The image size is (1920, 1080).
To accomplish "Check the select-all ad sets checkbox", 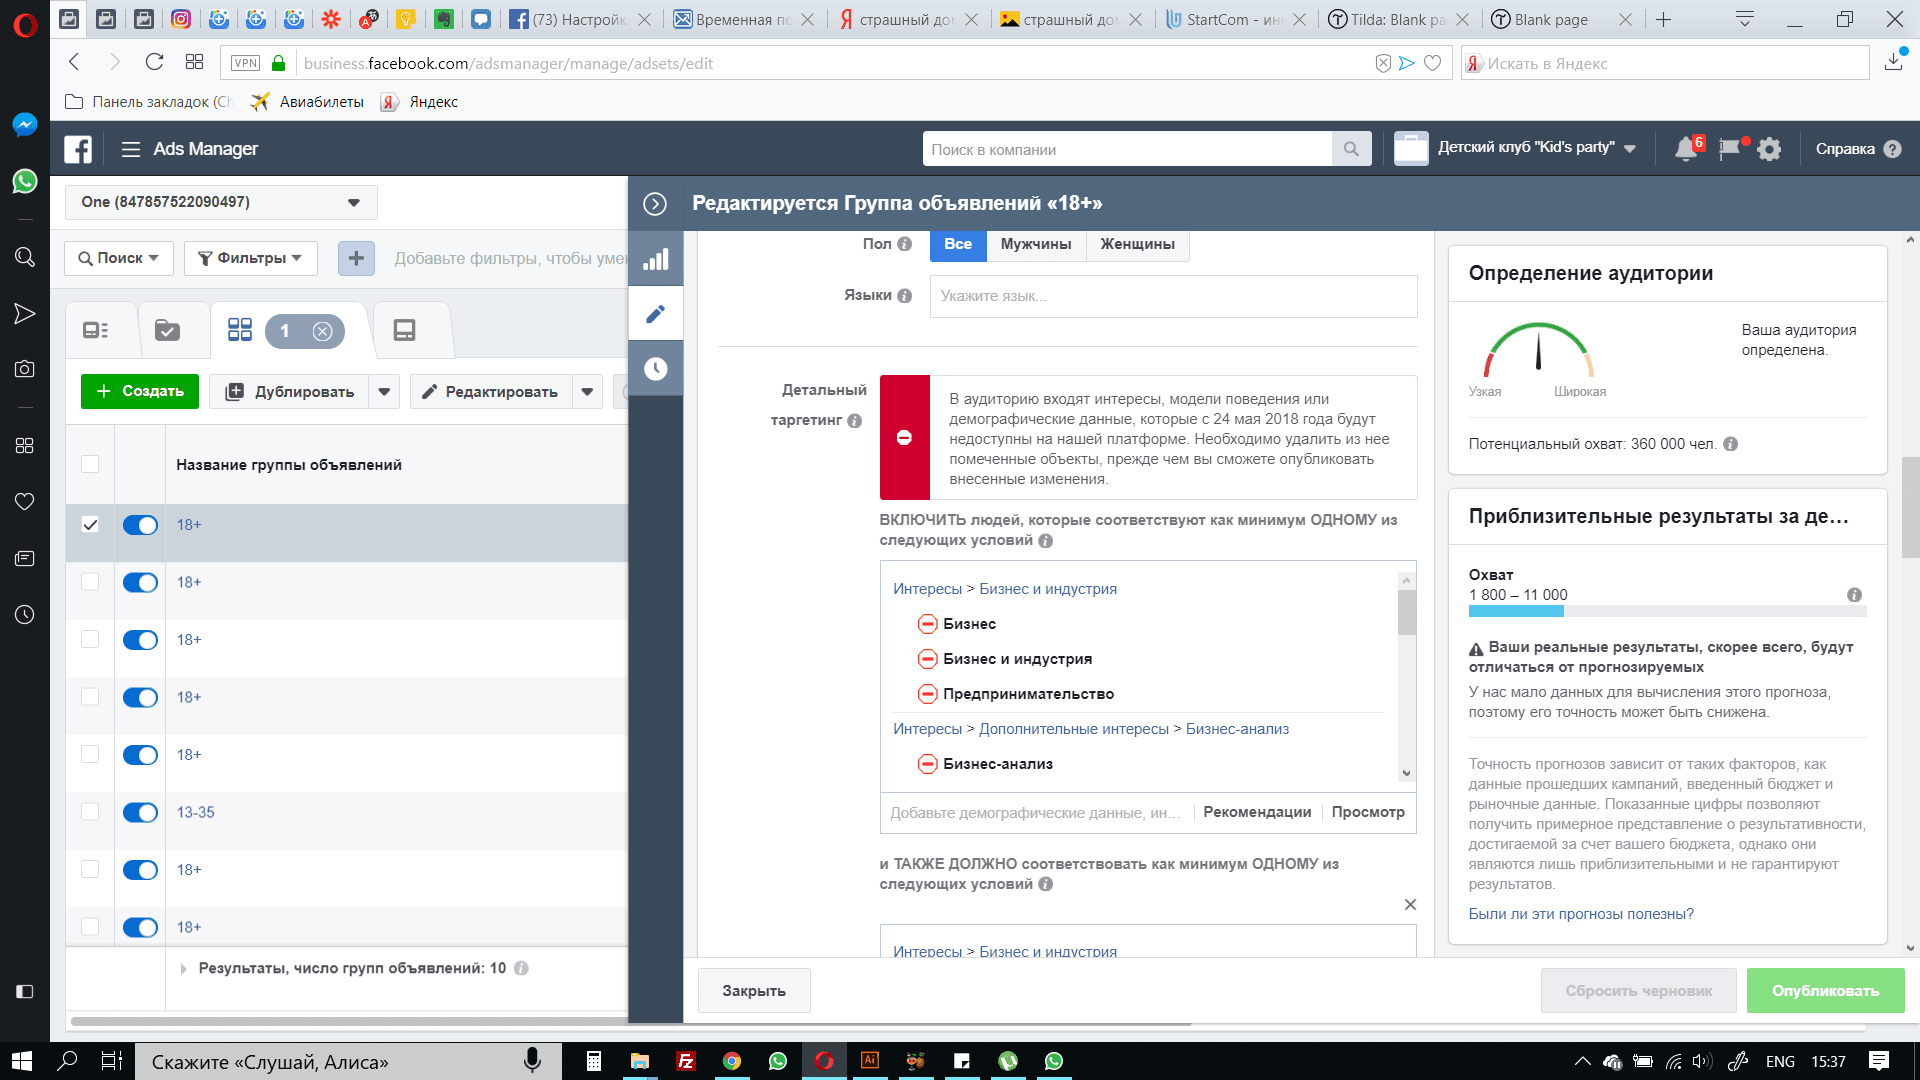I will pyautogui.click(x=90, y=464).
